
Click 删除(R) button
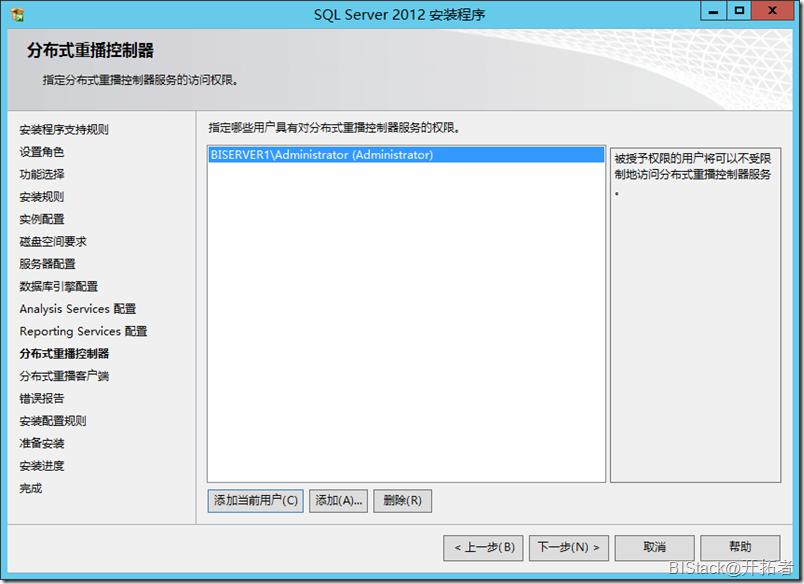click(x=403, y=500)
